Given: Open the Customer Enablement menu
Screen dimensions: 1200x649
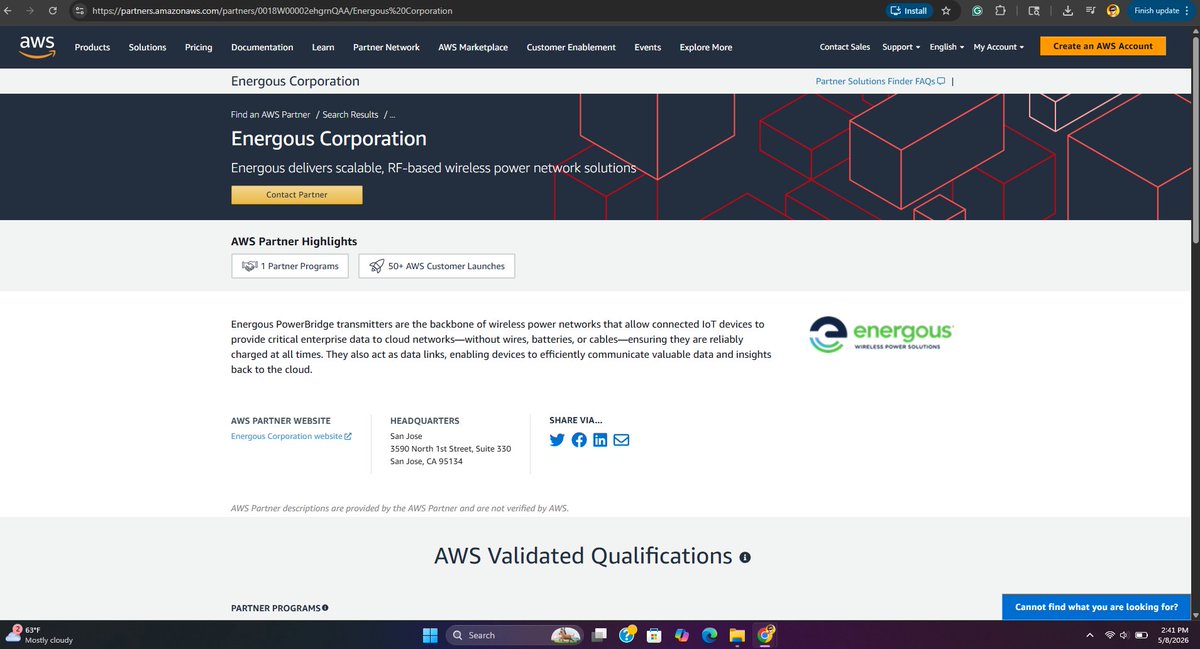Looking at the screenshot, I should point(571,47).
